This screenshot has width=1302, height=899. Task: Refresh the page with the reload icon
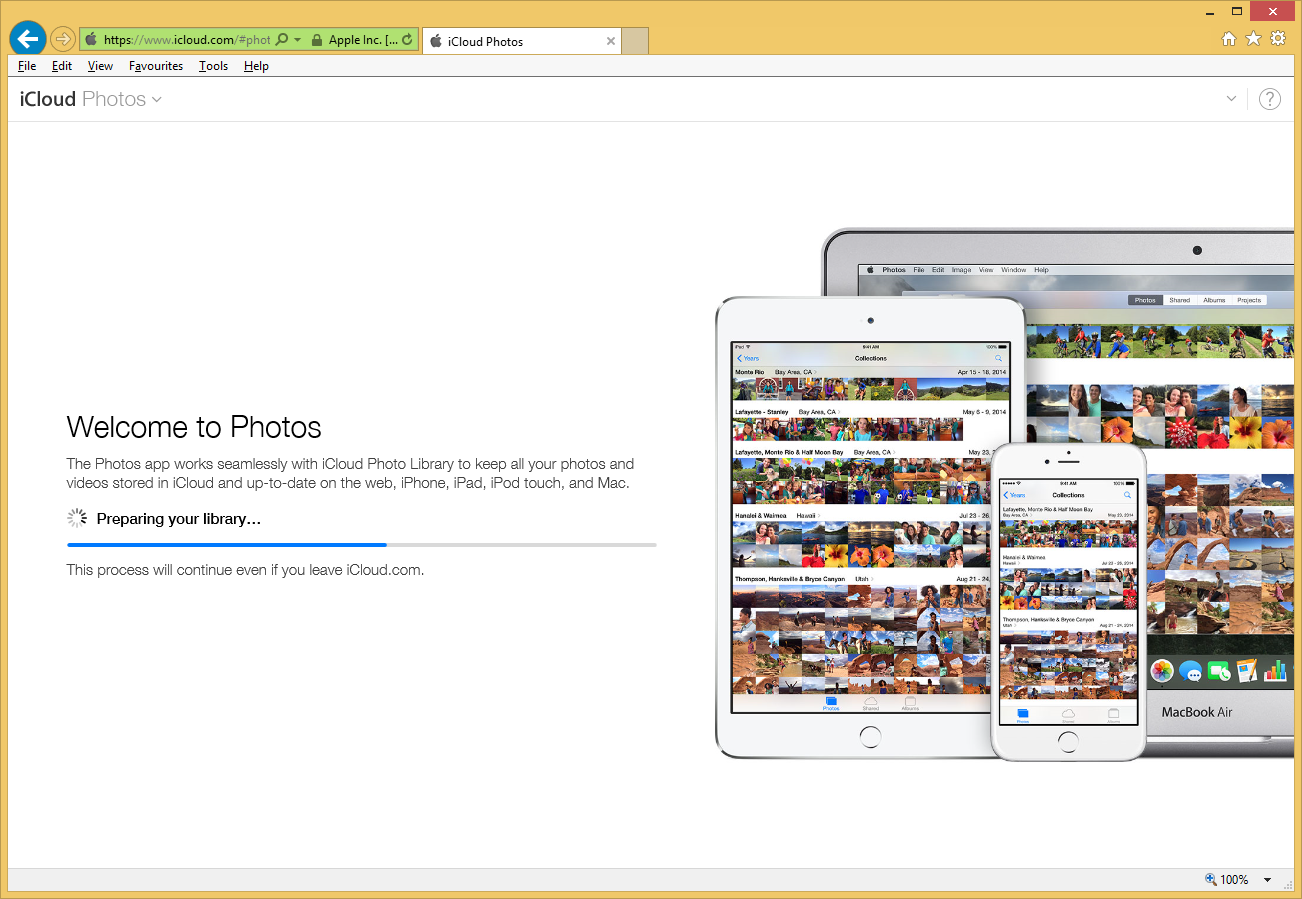(407, 40)
